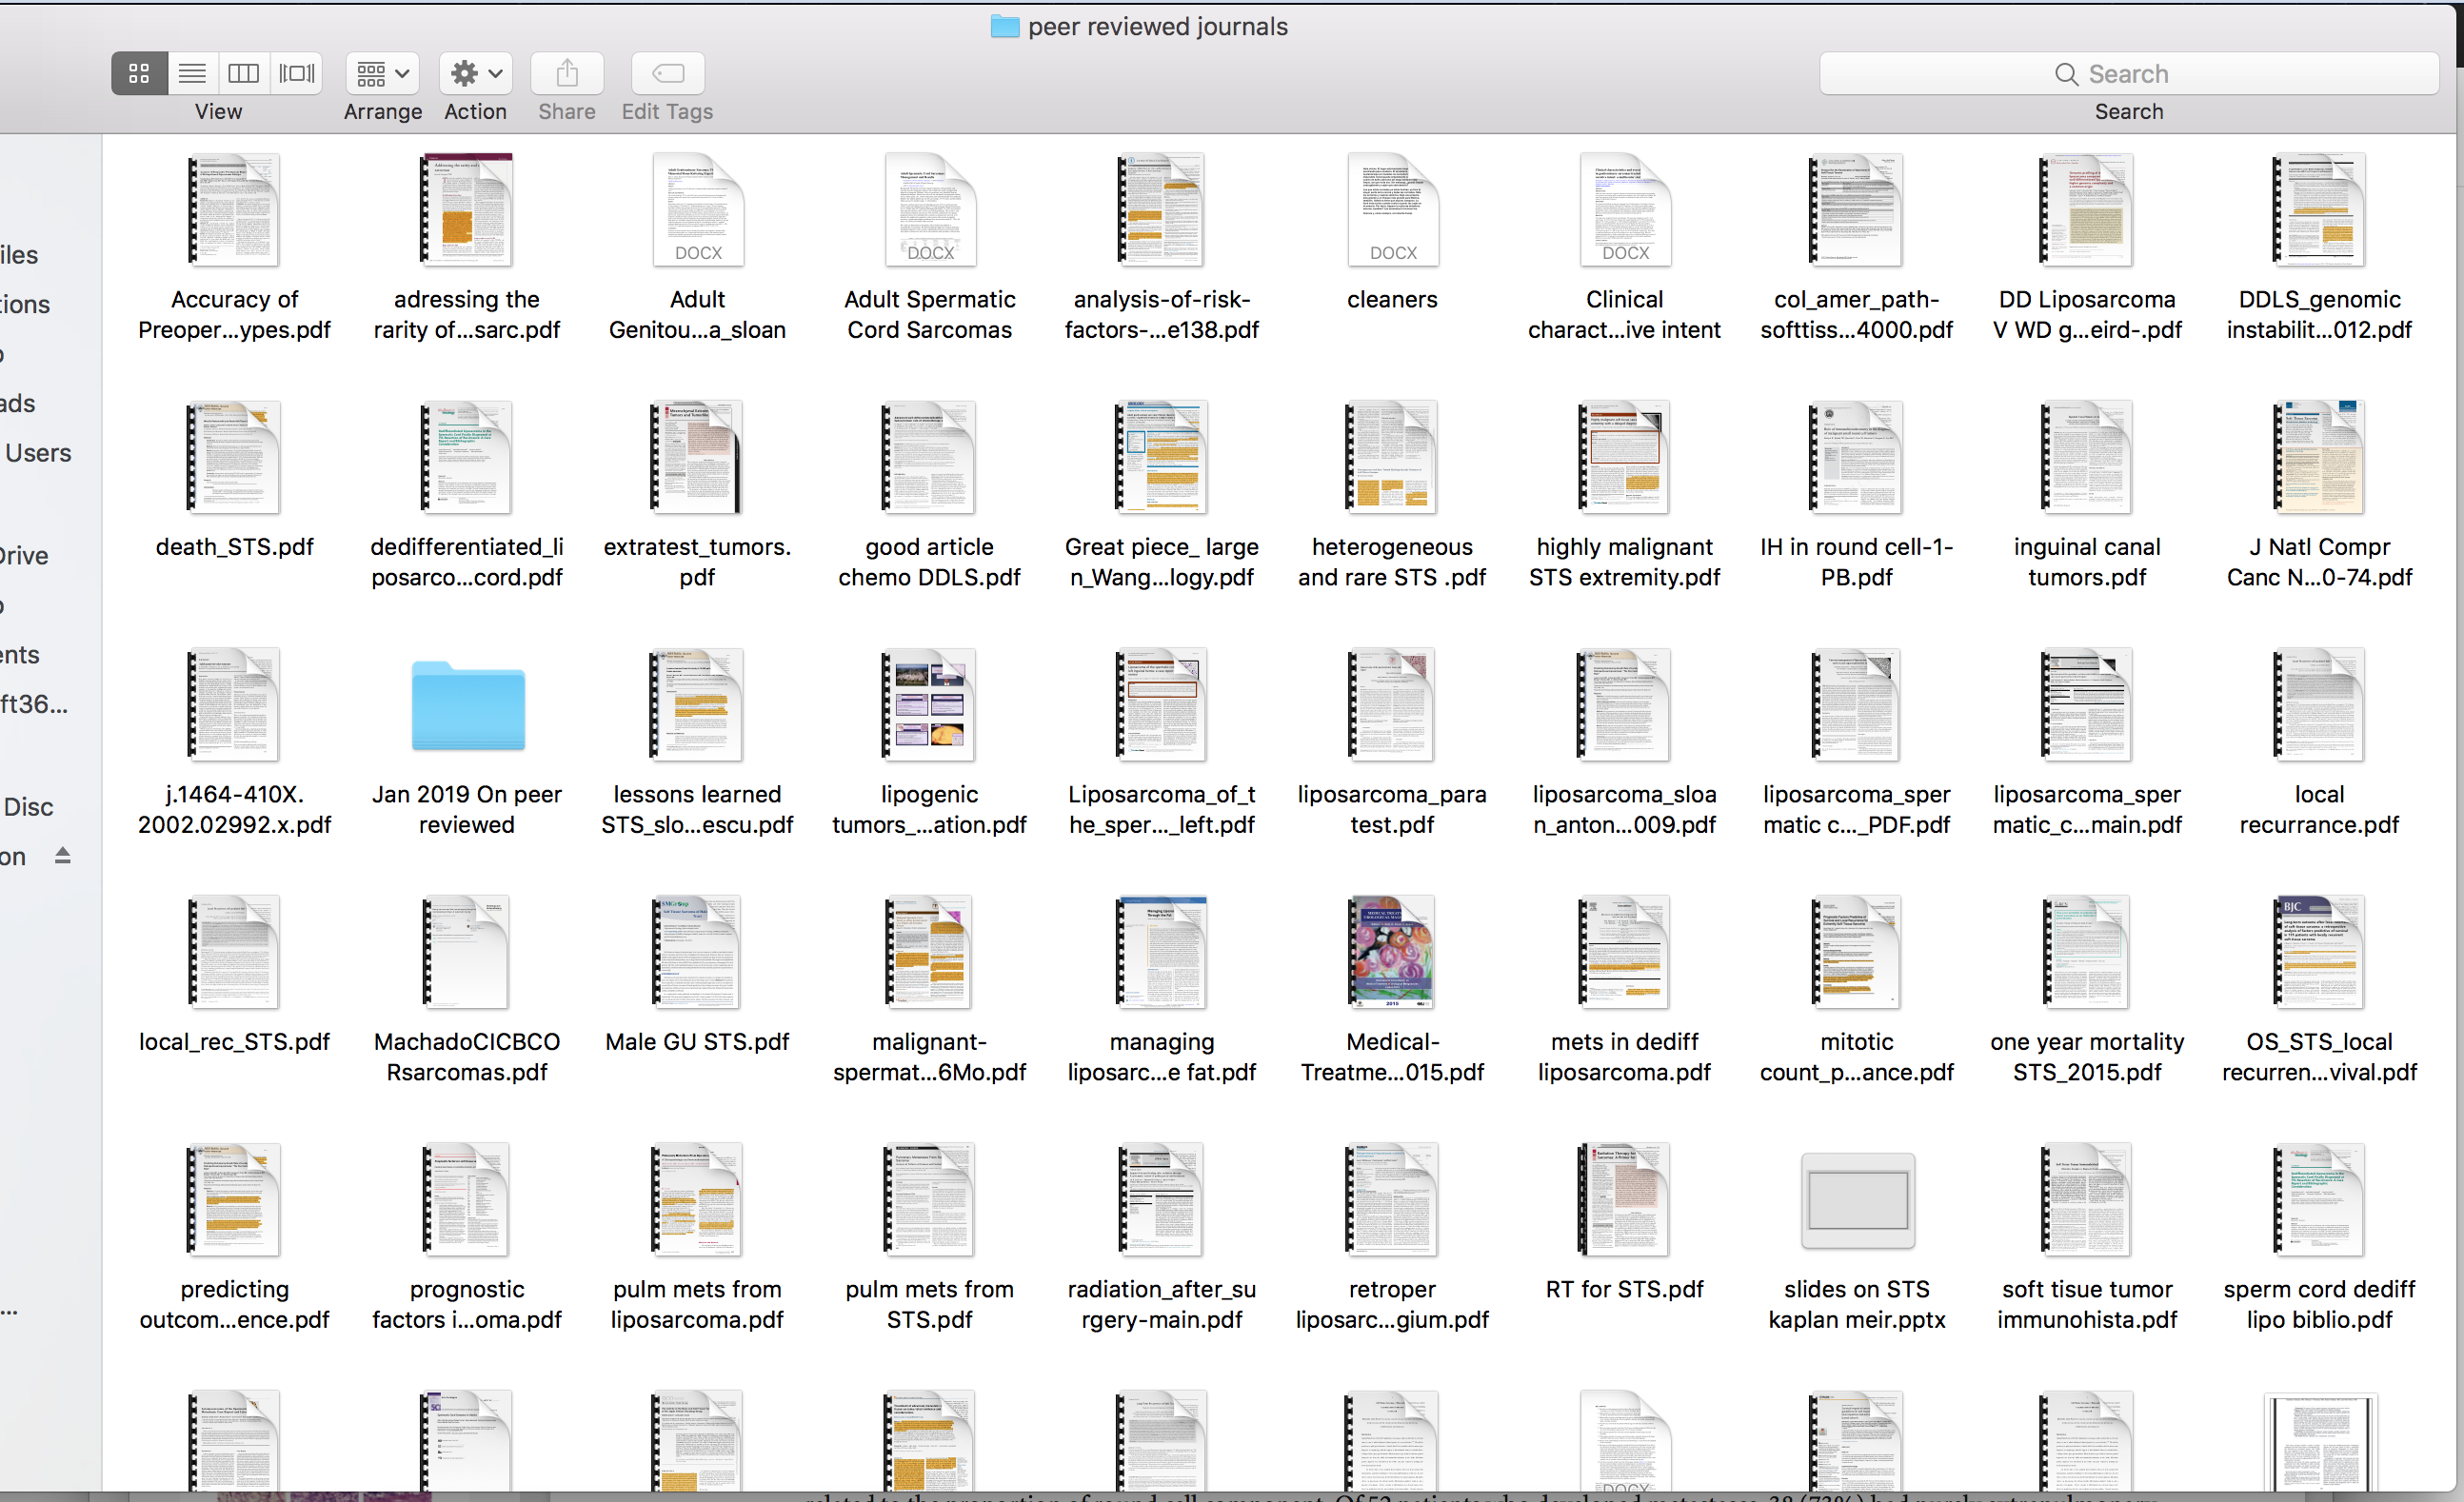This screenshot has height=1502, width=2464.
Task: Click Users item in sidebar
Action: (38, 453)
